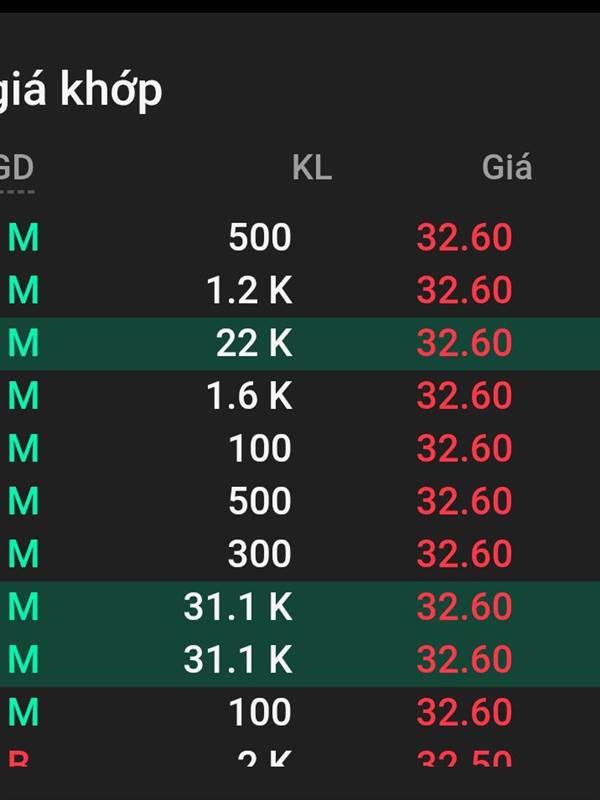Image resolution: width=600 pixels, height=800 pixels.
Task: Tap the green M marker in the 1.2 K row
Action: [23, 290]
